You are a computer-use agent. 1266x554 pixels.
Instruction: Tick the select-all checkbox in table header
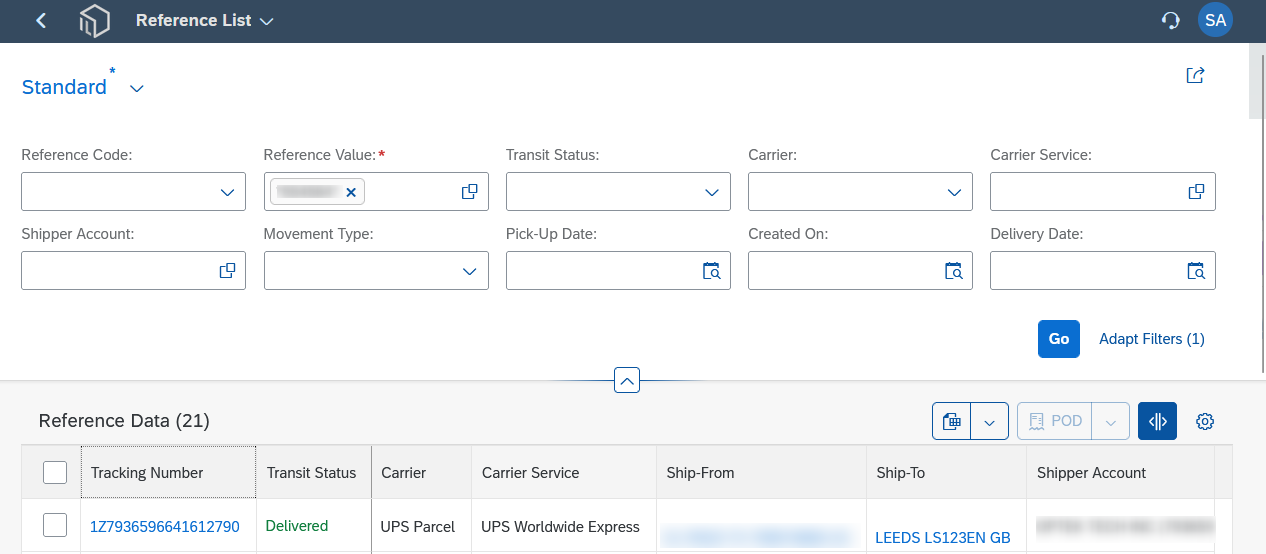[x=55, y=472]
